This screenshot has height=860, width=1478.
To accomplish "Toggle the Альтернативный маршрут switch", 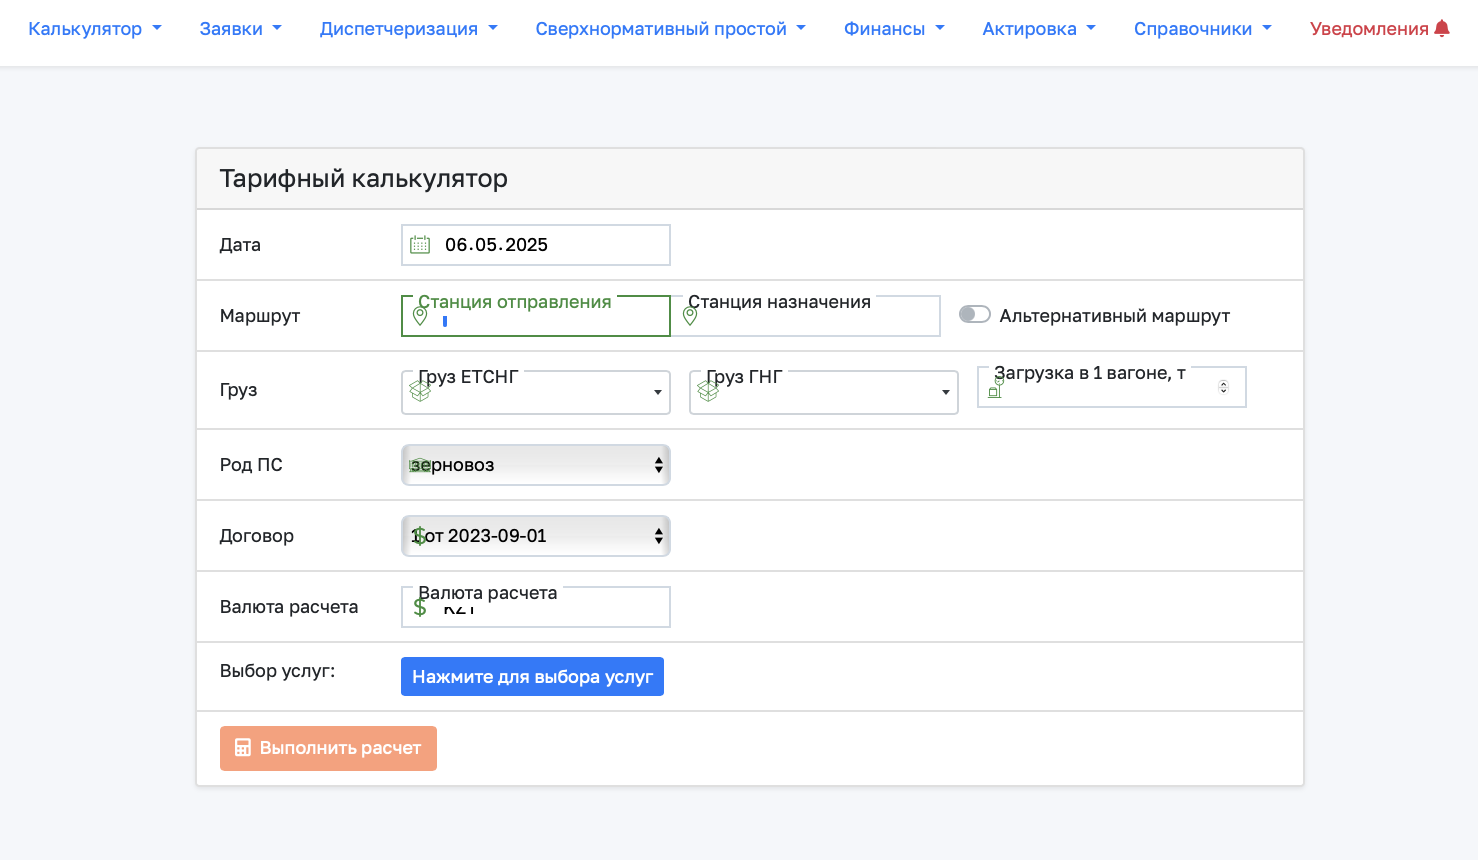I will pos(974,315).
